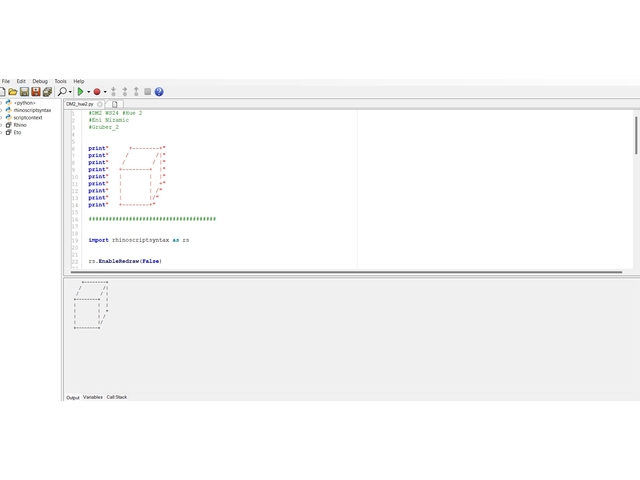Image resolution: width=640 pixels, height=480 pixels.
Task: Switch to the Output tab
Action: coord(73,397)
